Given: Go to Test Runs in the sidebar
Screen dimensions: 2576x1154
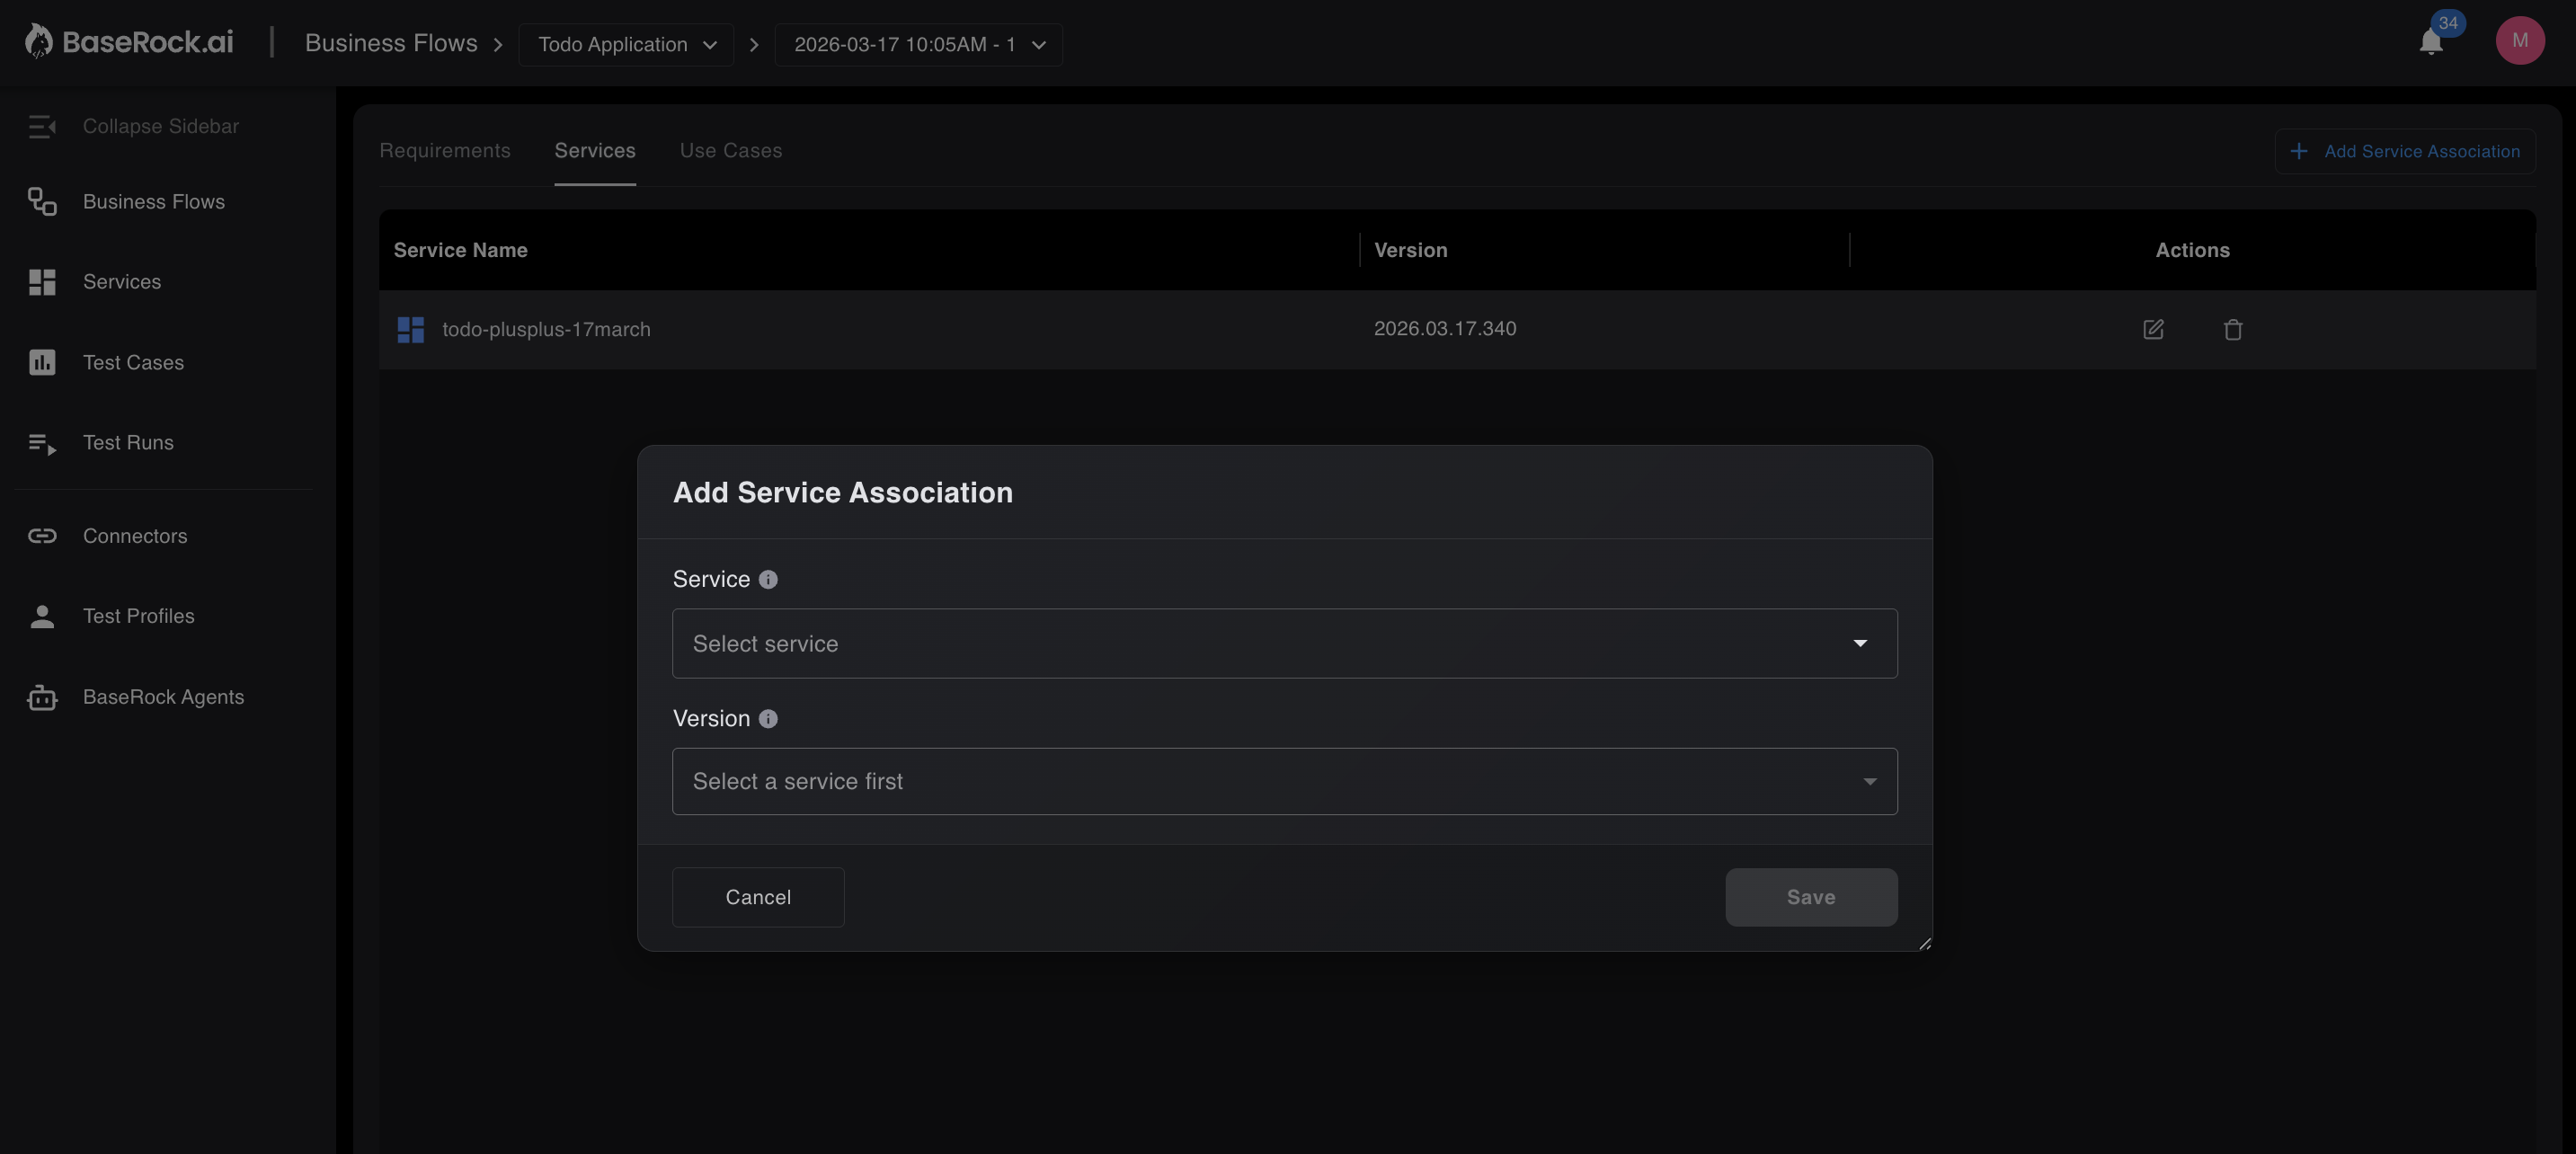Looking at the screenshot, I should click(128, 443).
